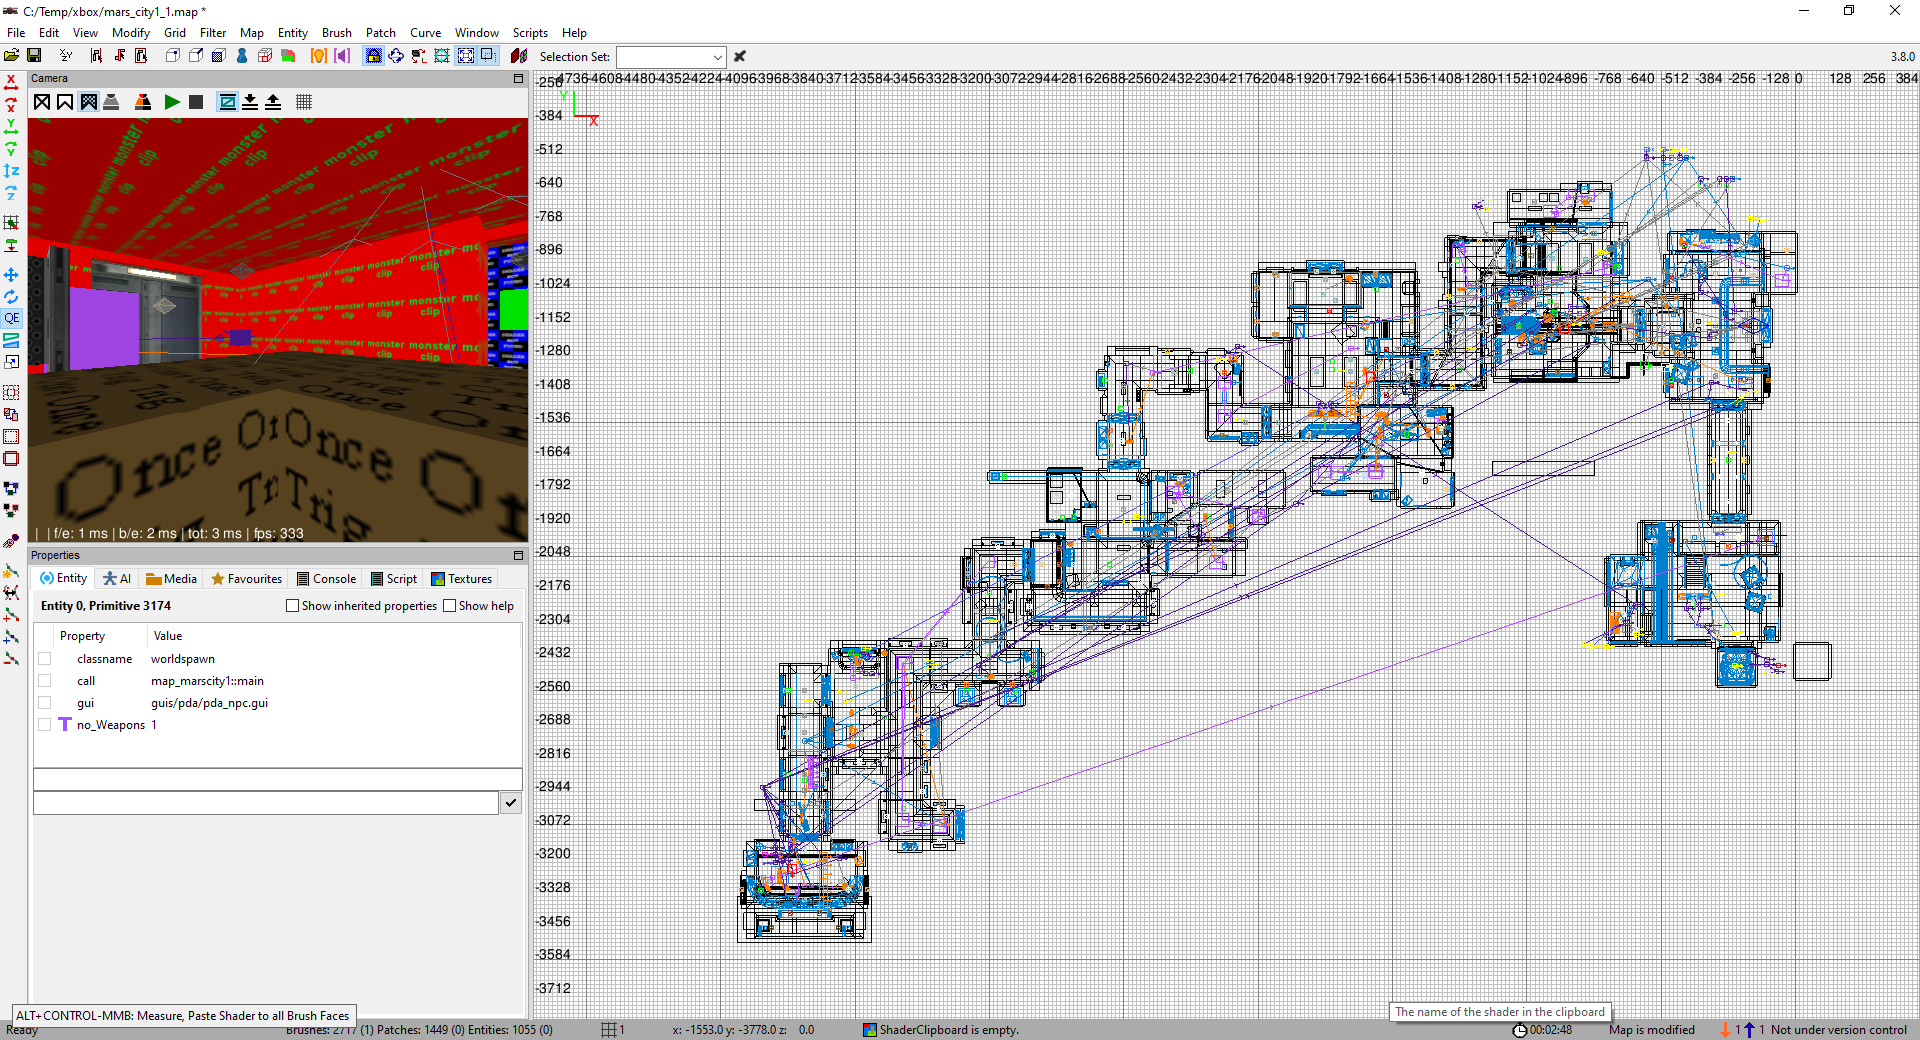Click the CSG Make Room icon
The height and width of the screenshot is (1040, 1920).
click(x=11, y=459)
